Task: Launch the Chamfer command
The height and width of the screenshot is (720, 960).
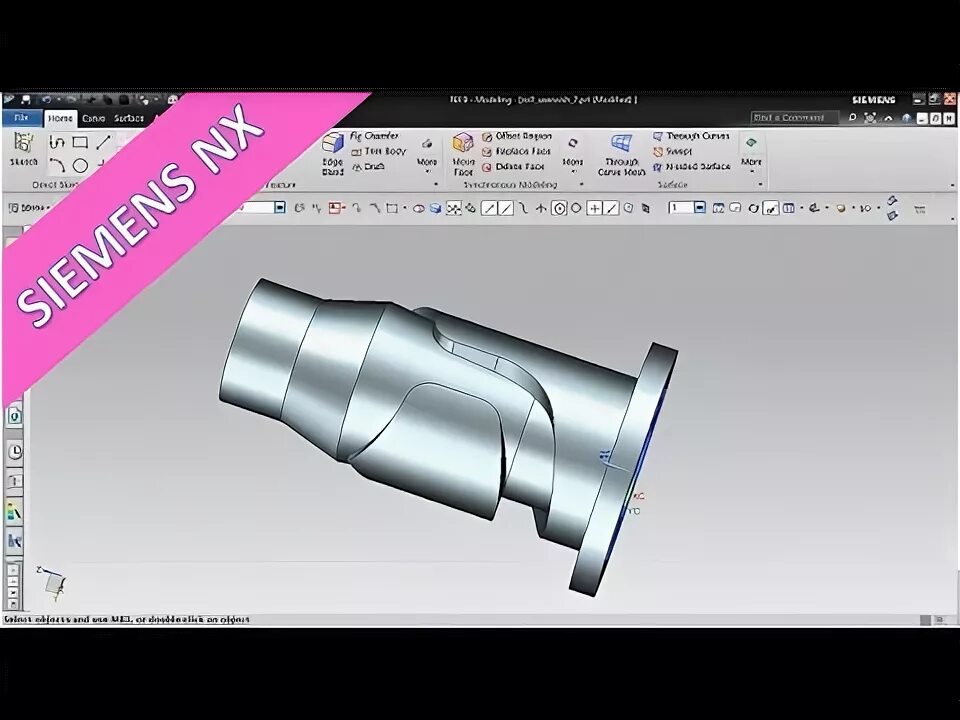Action: pyautogui.click(x=374, y=136)
